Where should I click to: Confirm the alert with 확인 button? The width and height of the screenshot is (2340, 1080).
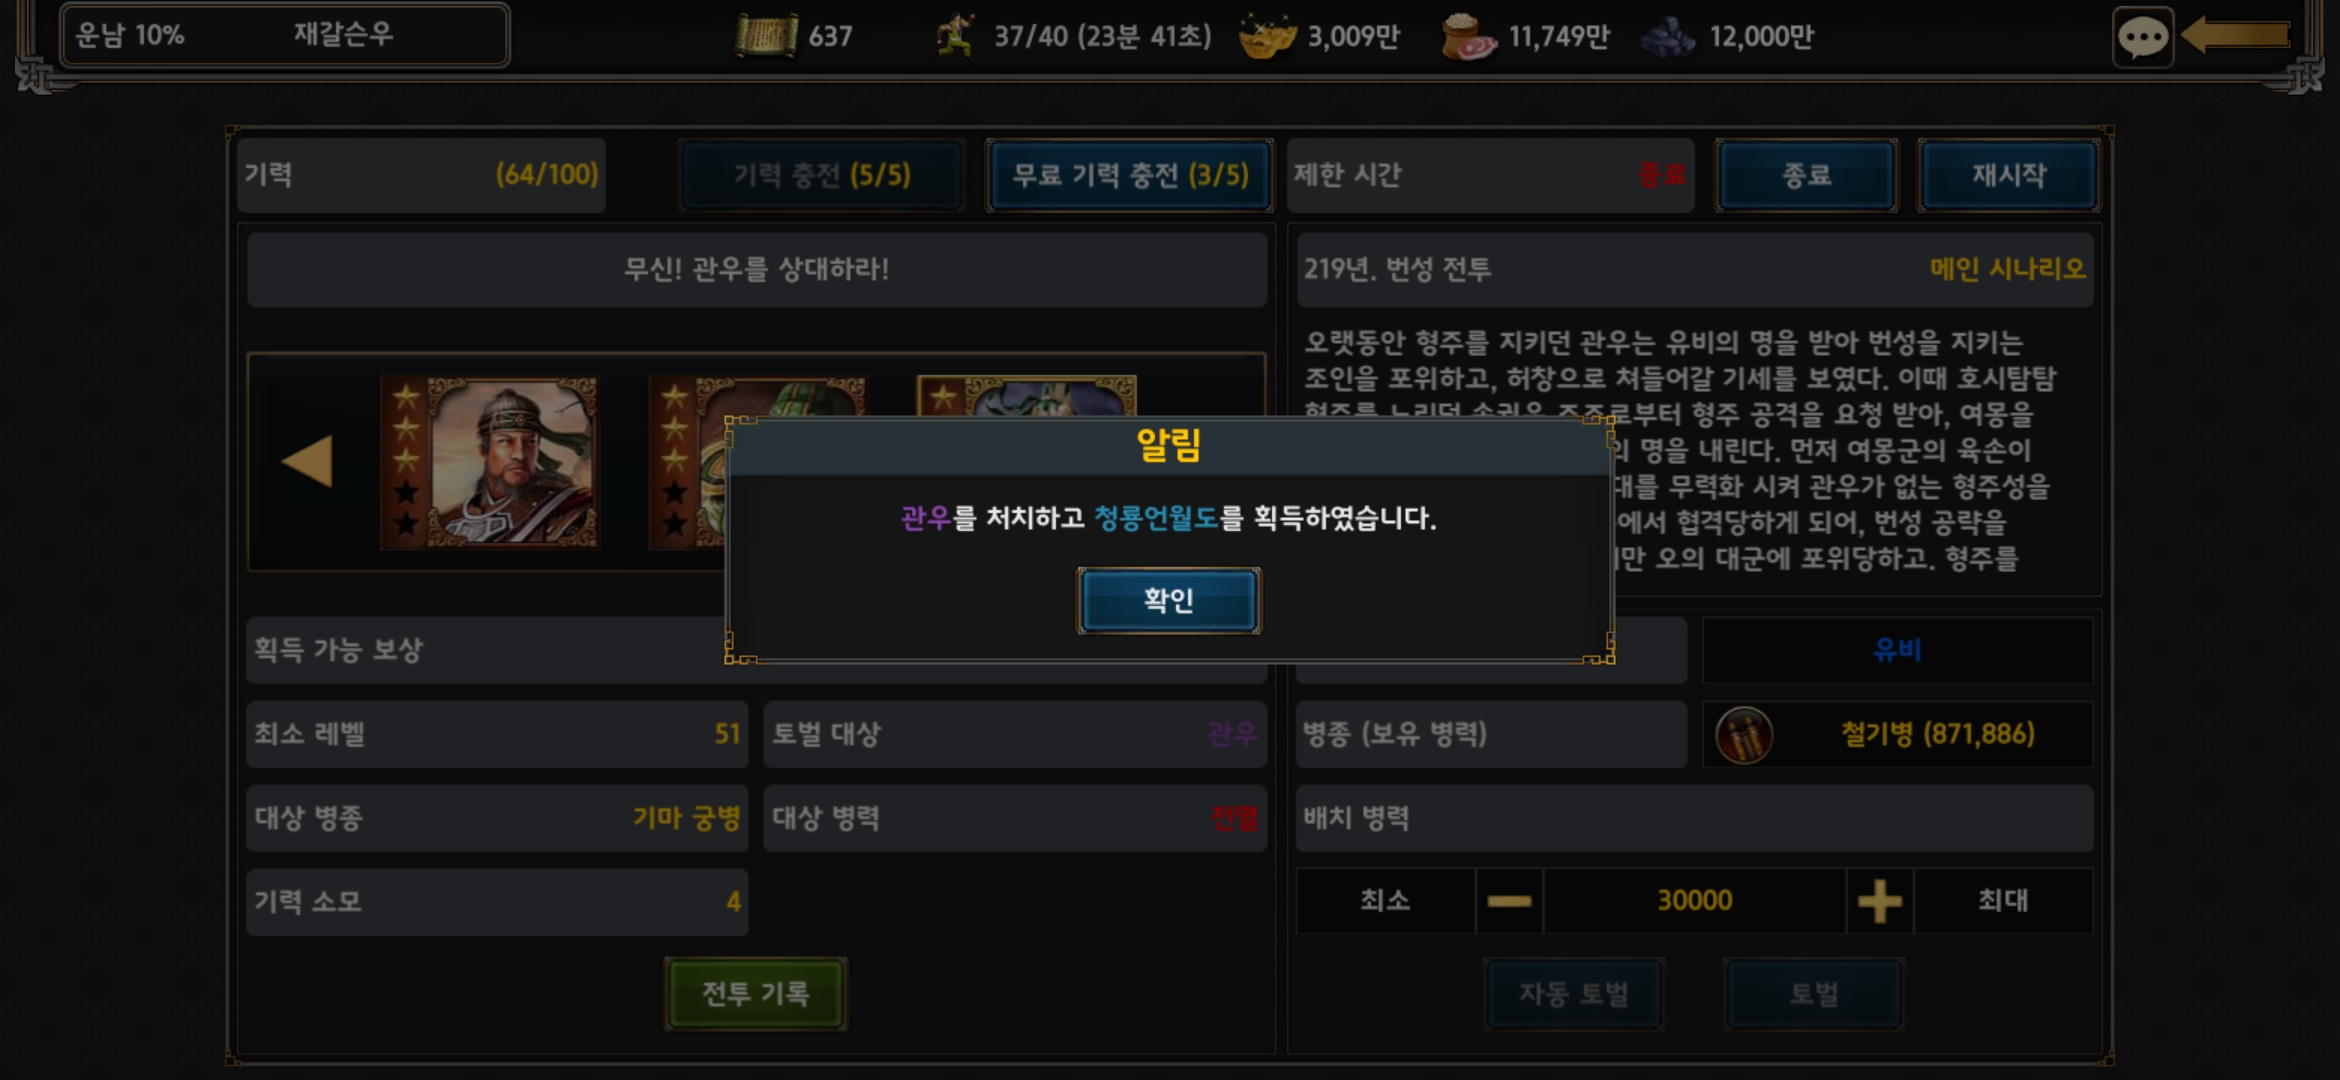click(x=1169, y=600)
